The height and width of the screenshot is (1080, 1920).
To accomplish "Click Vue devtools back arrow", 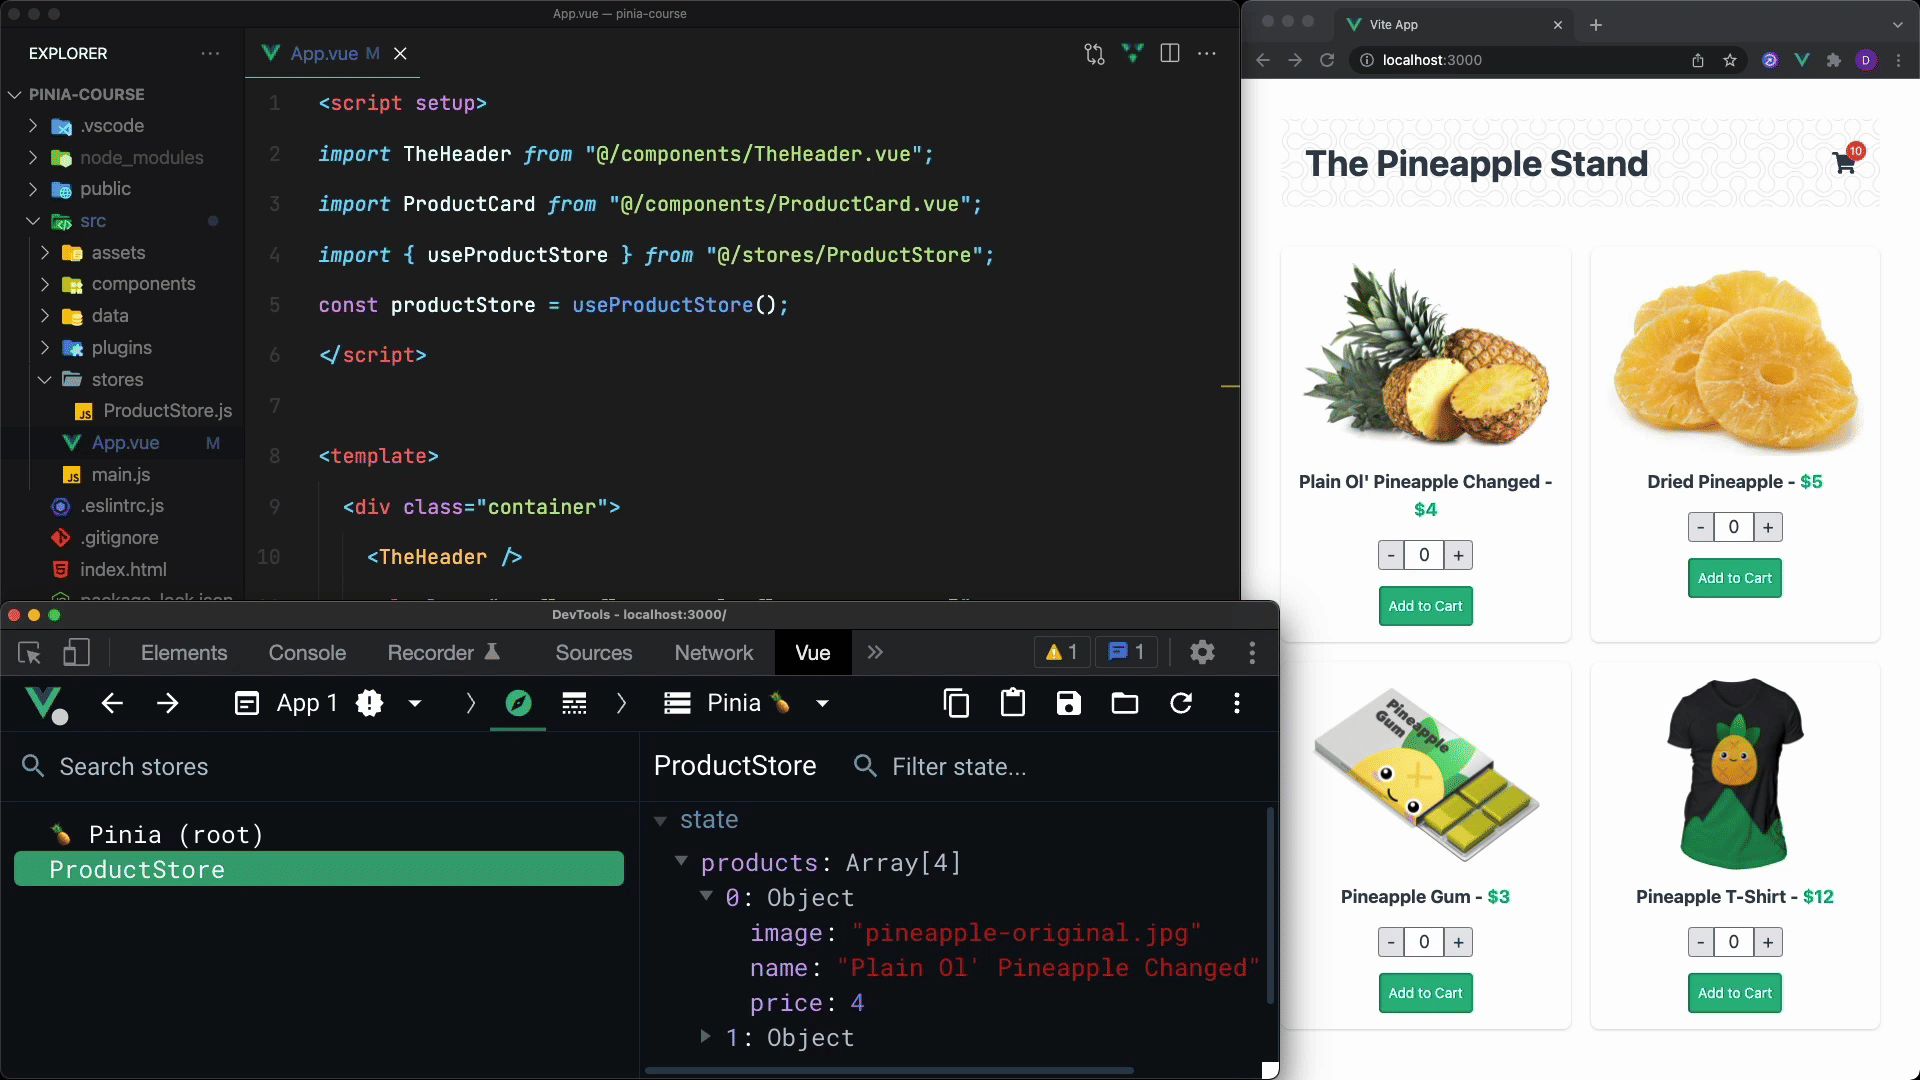I will [x=112, y=703].
